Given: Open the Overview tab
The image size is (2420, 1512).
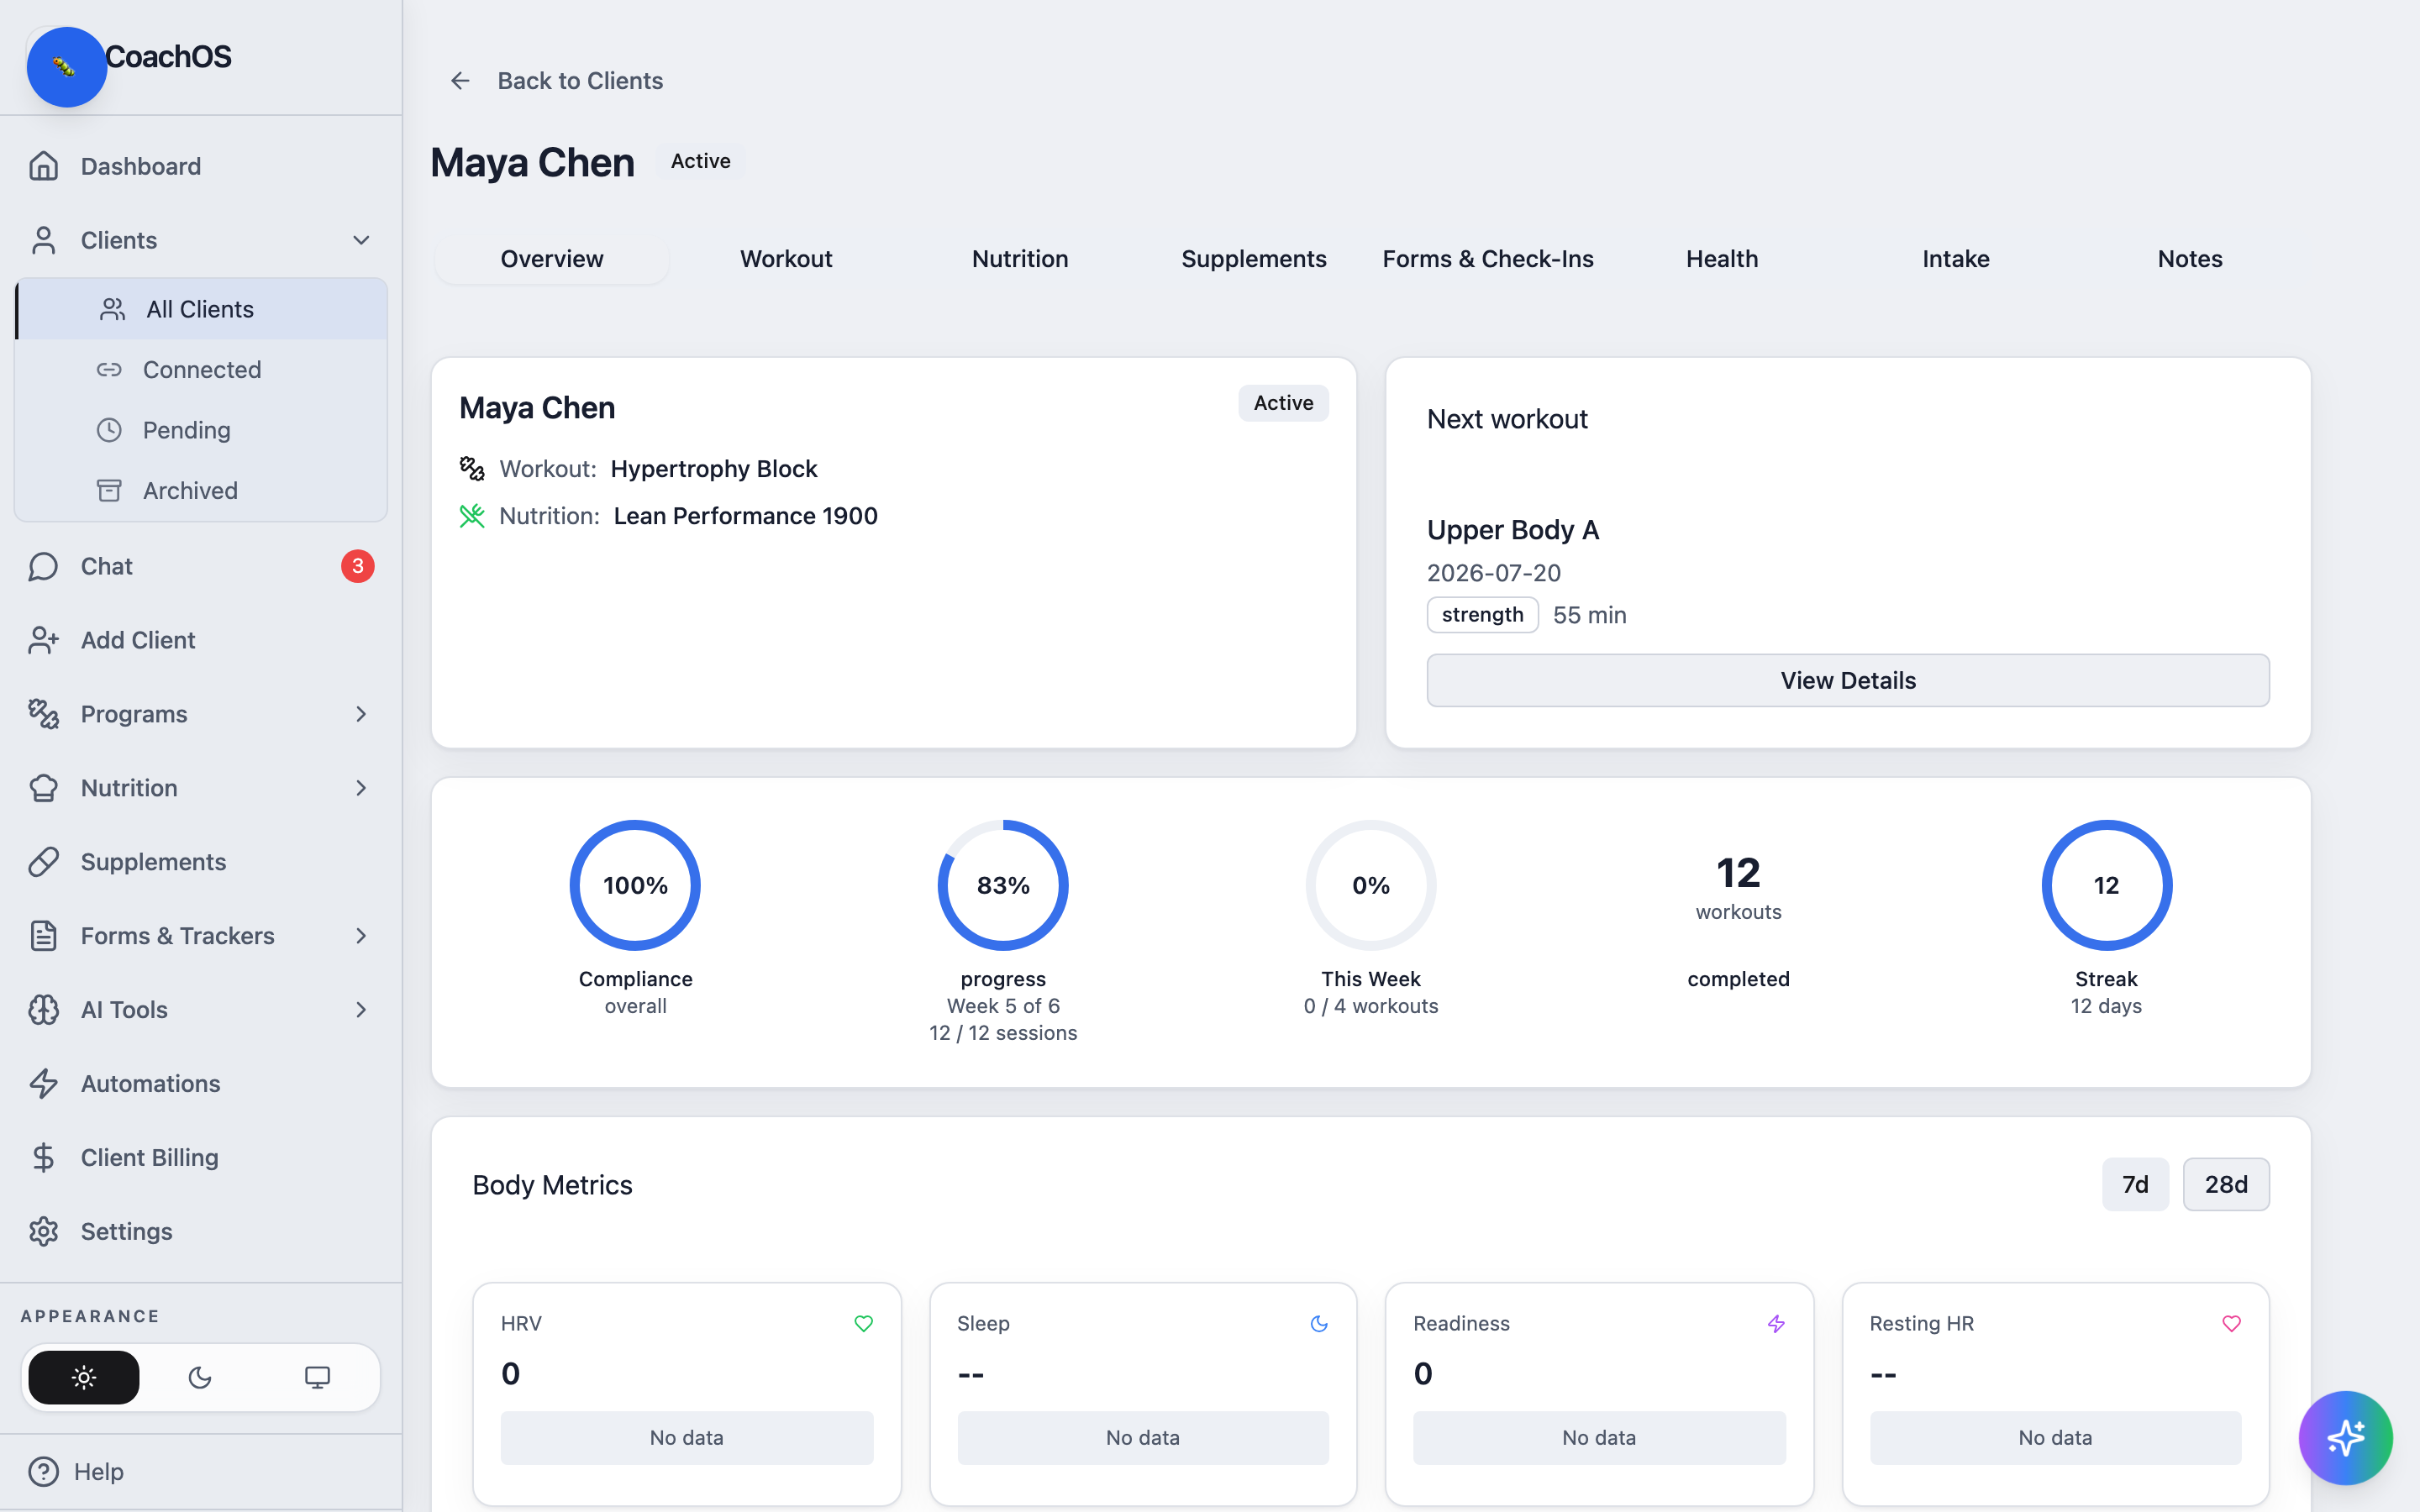Looking at the screenshot, I should tap(552, 259).
